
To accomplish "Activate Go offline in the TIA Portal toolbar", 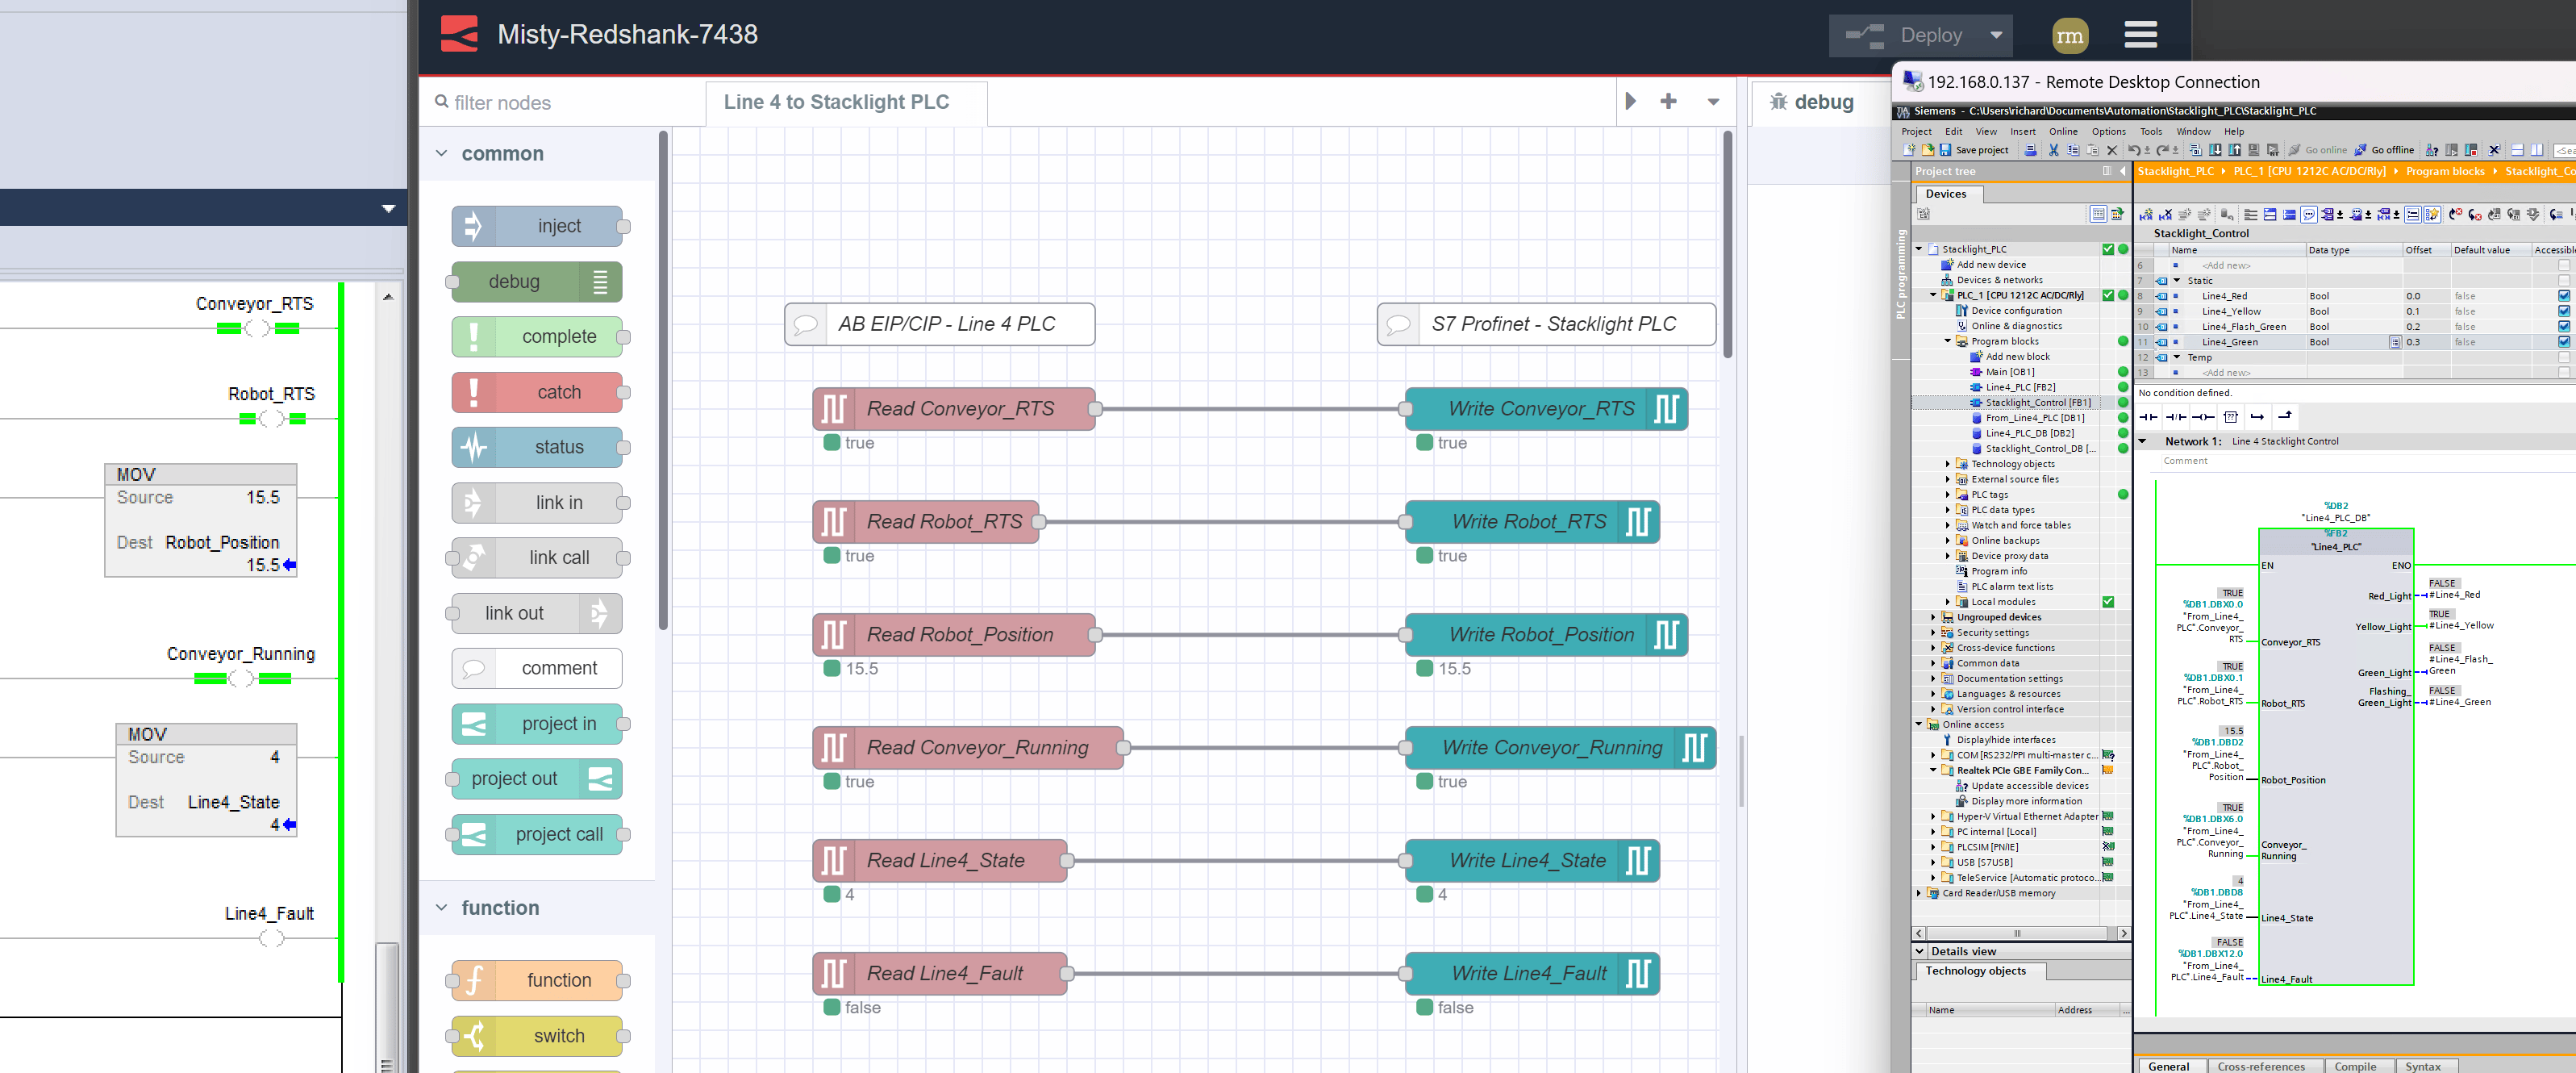I will tap(2391, 150).
